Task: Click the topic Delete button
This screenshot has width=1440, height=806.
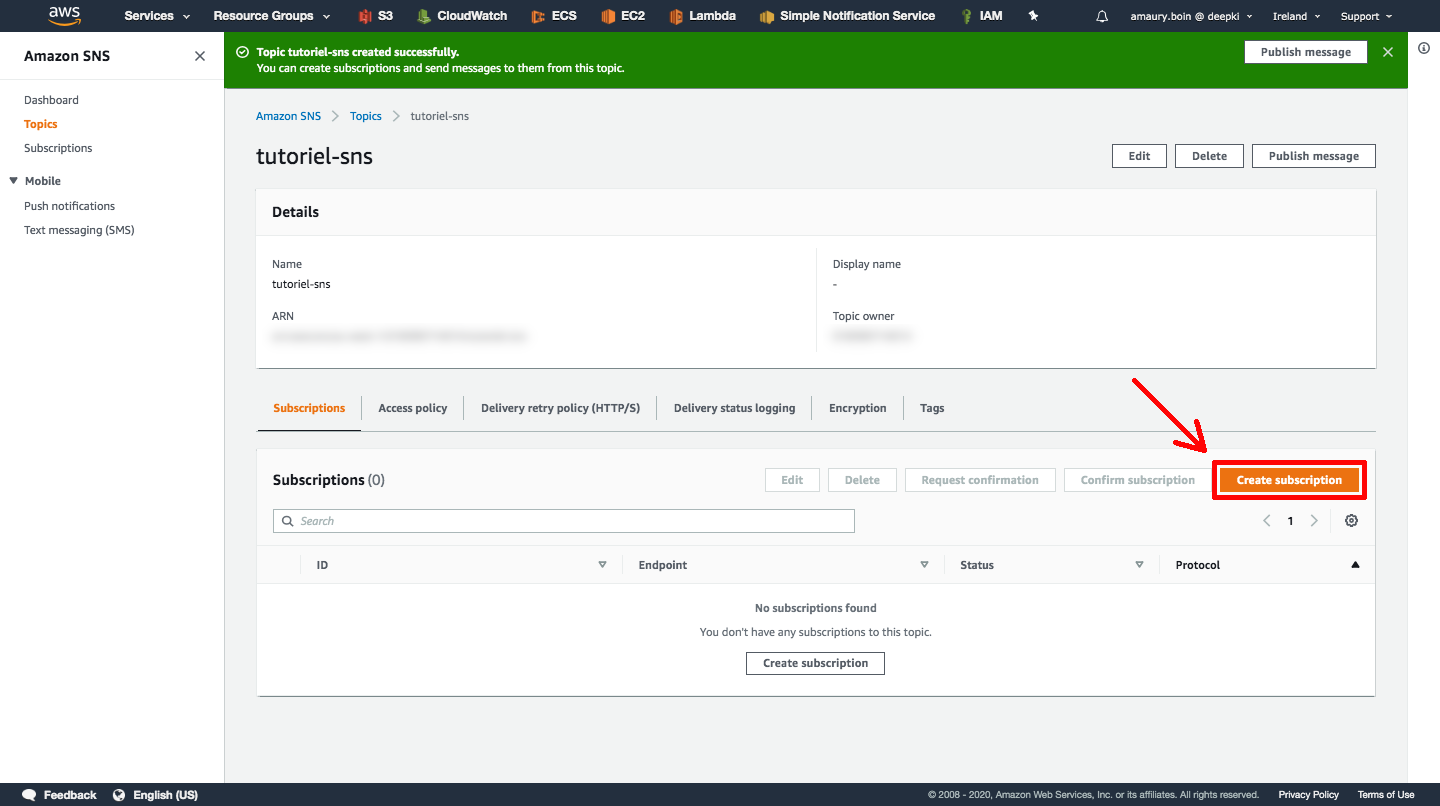Action: (x=1209, y=156)
